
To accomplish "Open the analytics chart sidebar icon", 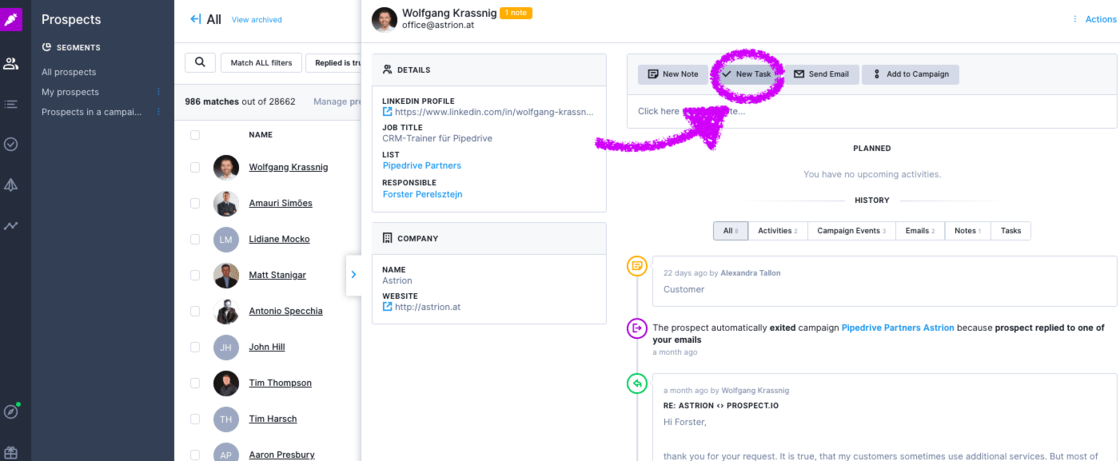I will pyautogui.click(x=11, y=226).
